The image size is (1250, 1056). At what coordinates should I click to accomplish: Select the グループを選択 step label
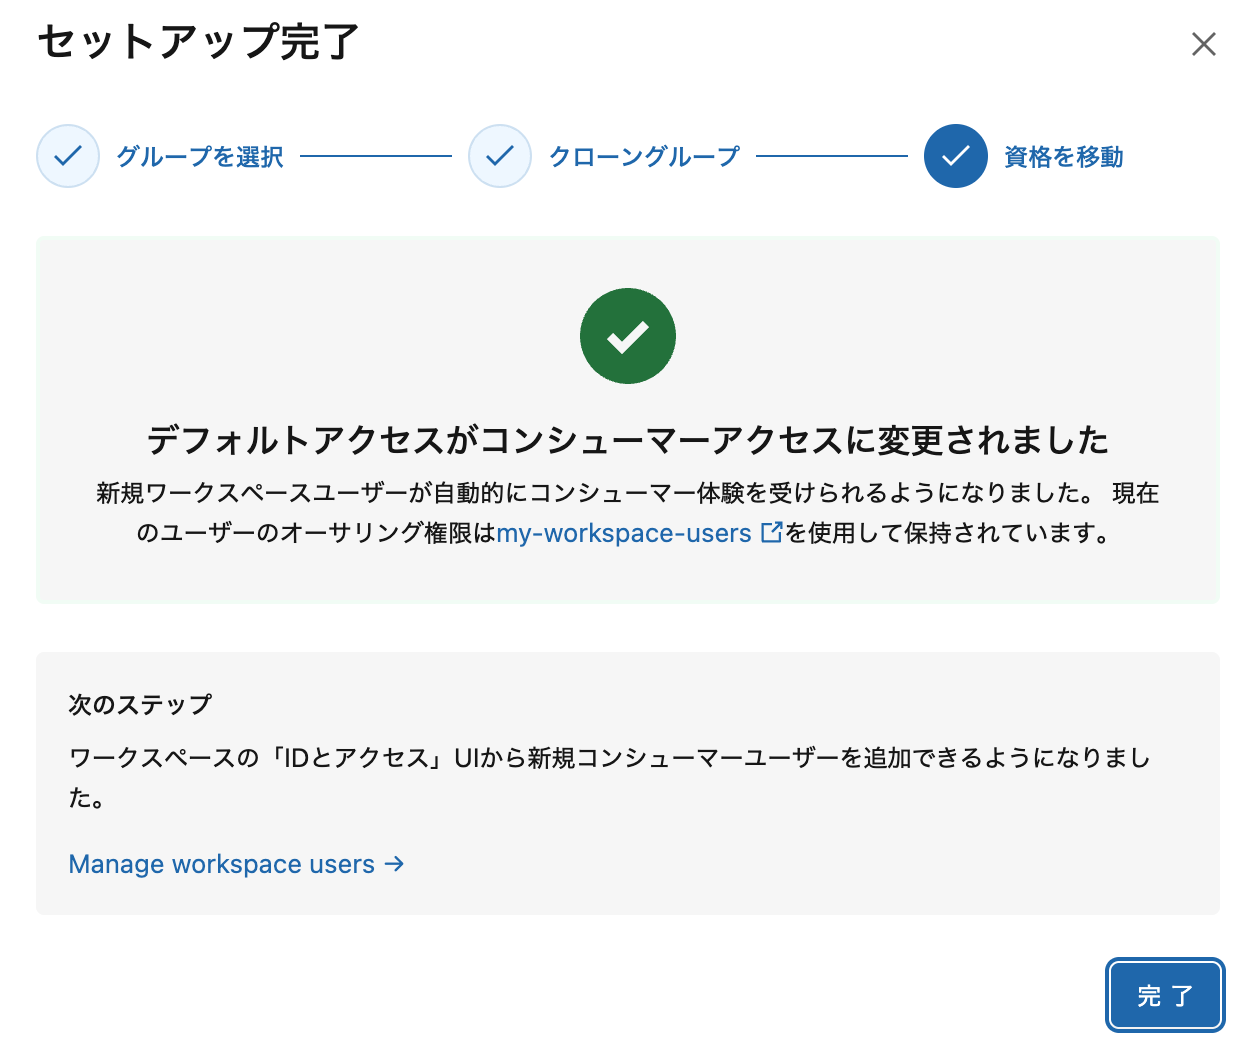[199, 156]
